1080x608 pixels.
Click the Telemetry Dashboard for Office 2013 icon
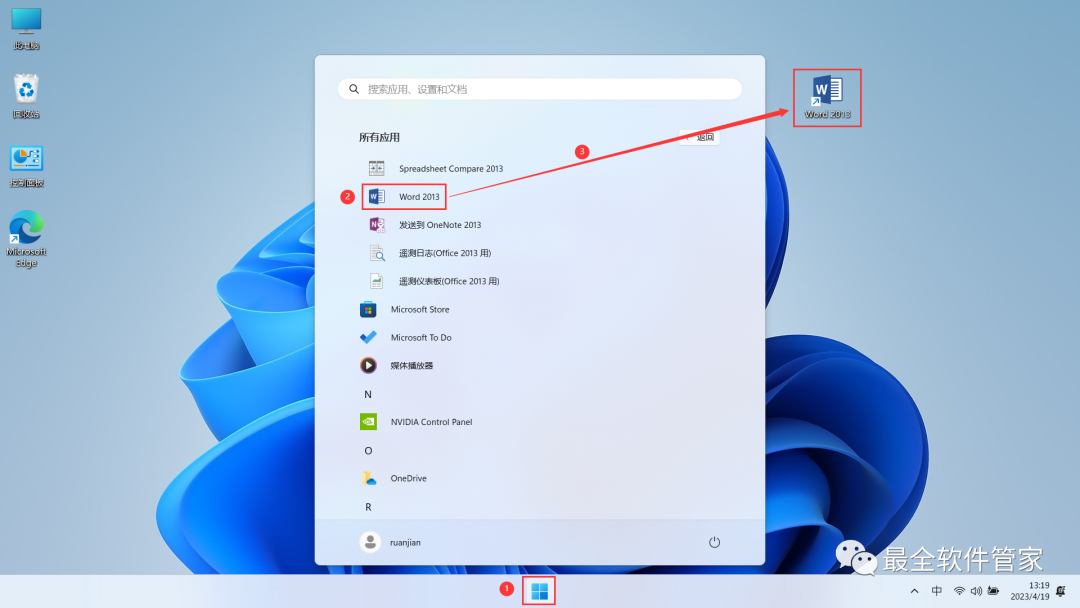(x=376, y=281)
